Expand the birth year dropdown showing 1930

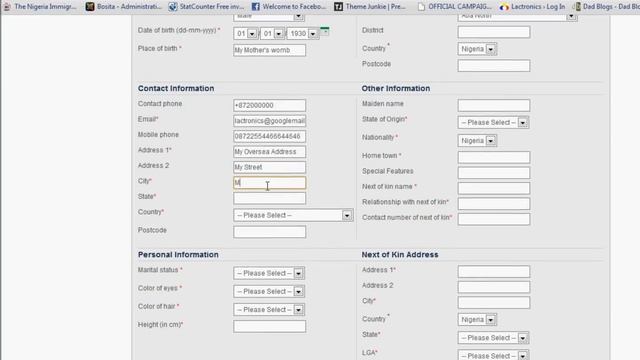[303, 33]
